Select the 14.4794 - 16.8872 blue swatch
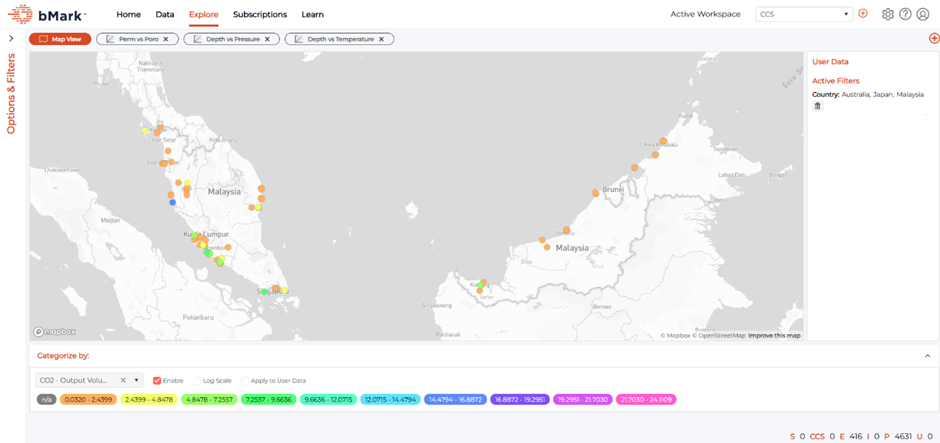Image resolution: width=940 pixels, height=443 pixels. [456, 399]
